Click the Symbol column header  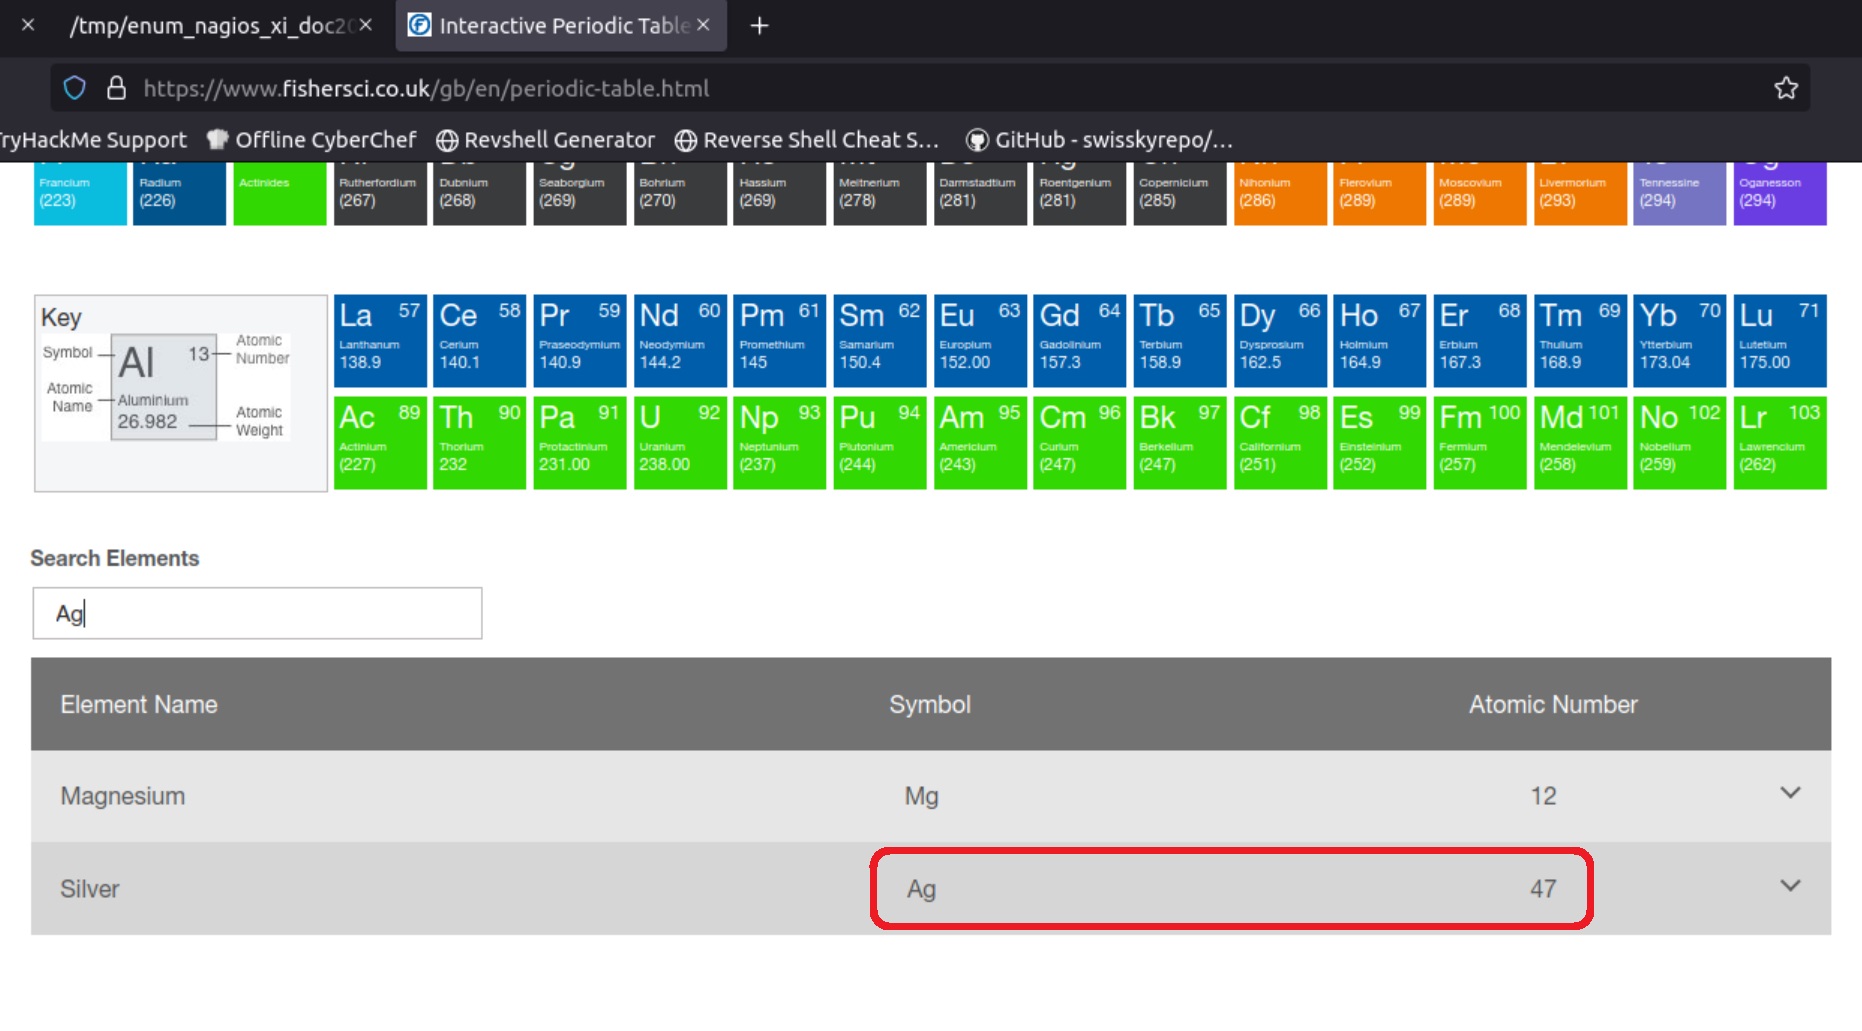coord(930,704)
